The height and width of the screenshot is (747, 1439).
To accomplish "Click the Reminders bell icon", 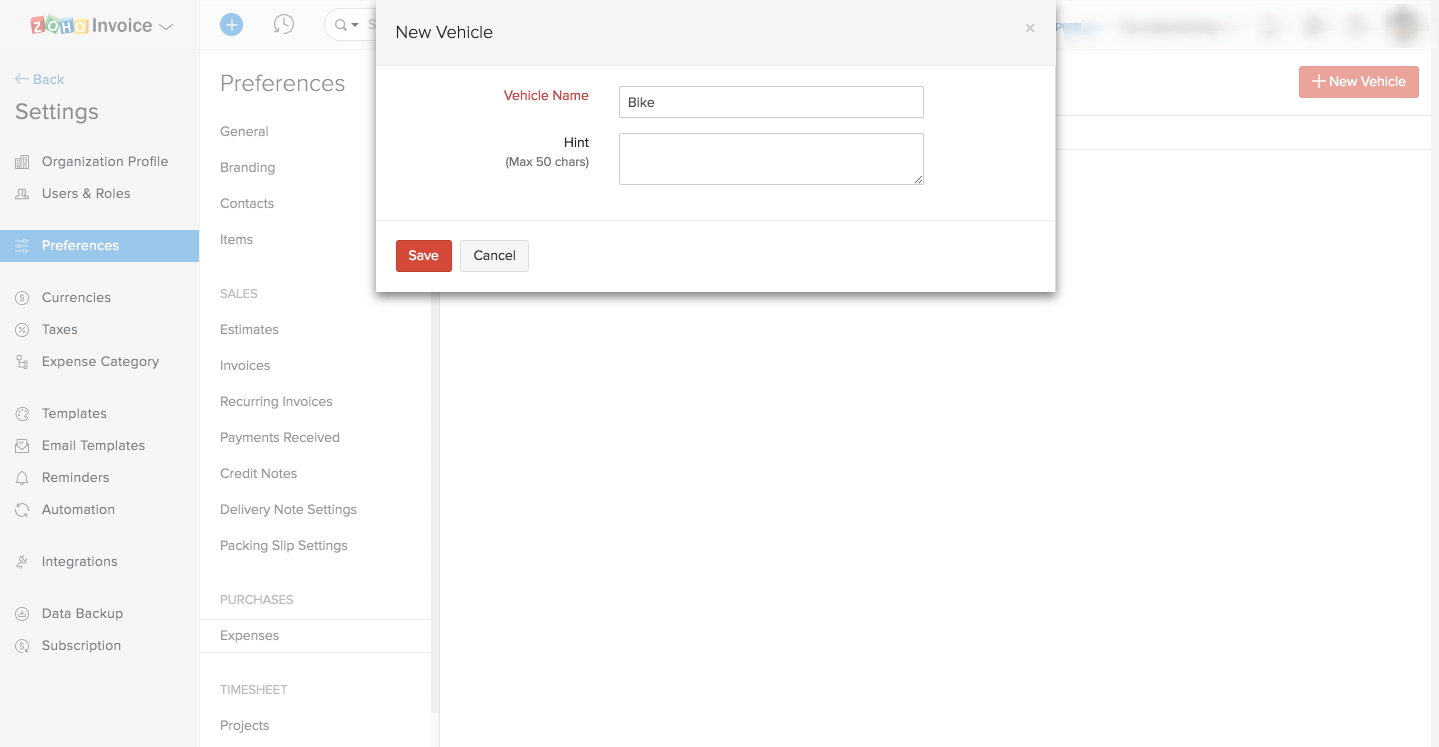I will 22,478.
